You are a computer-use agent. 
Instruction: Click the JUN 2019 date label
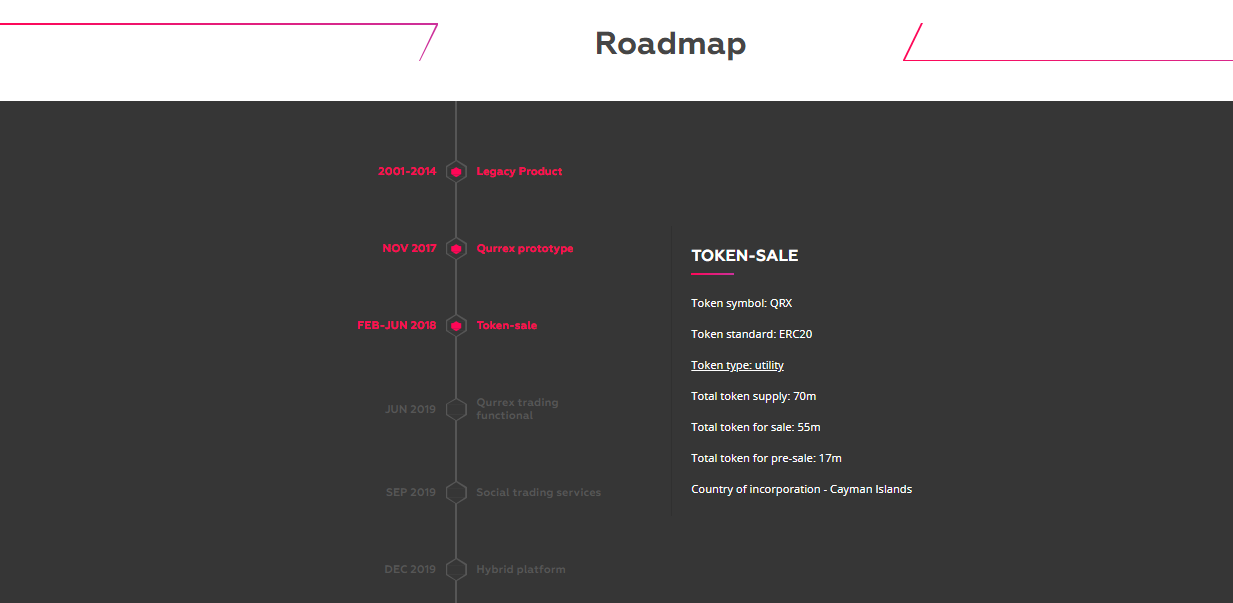click(410, 409)
